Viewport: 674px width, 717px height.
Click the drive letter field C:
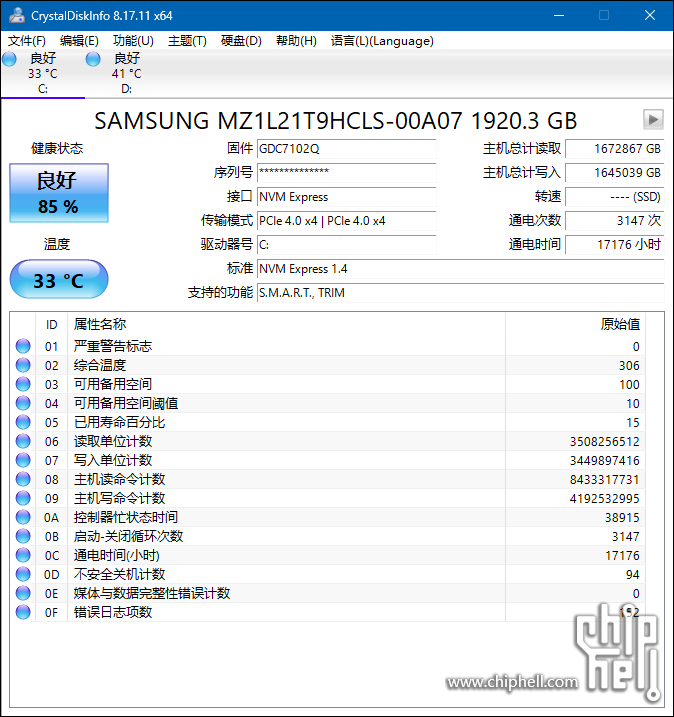click(346, 245)
